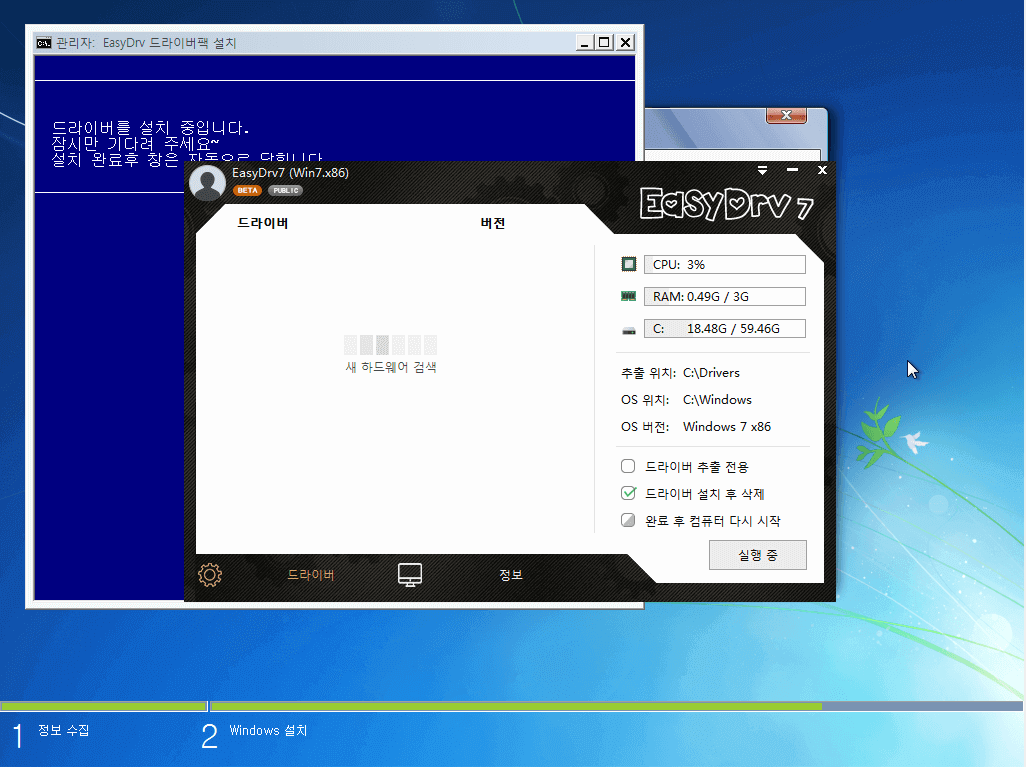Open the EasyDrv7 title bar dropdown arrow
This screenshot has height=767, width=1026.
click(762, 170)
